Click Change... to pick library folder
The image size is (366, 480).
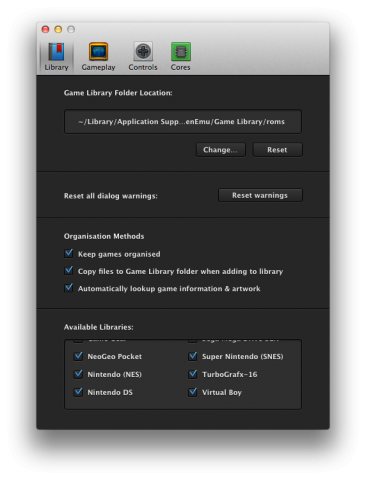221,150
